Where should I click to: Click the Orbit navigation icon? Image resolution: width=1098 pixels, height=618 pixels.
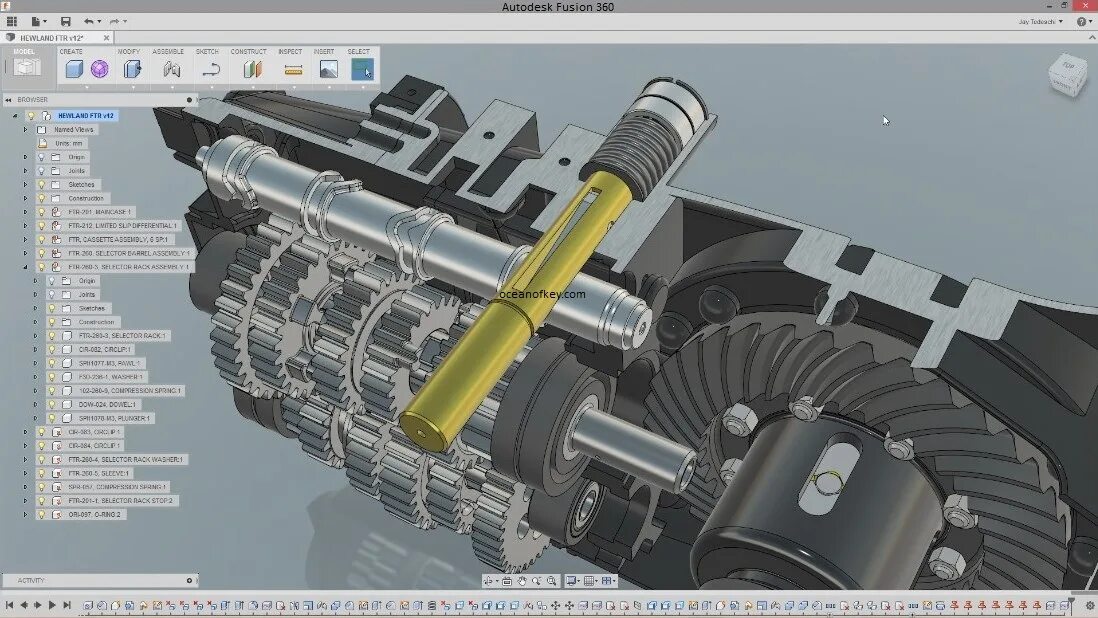(489, 581)
